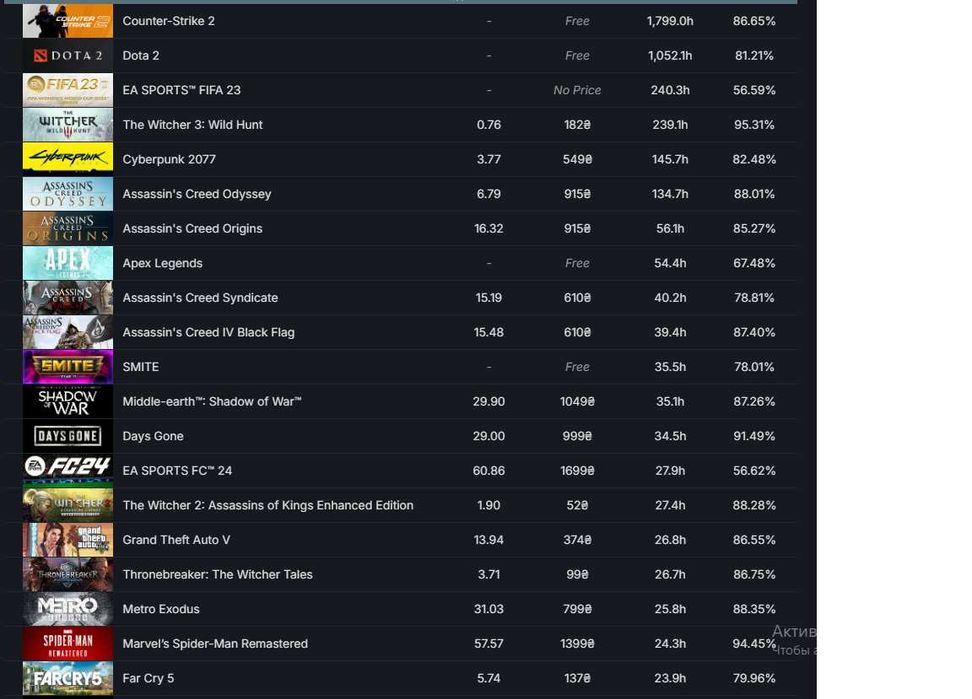The image size is (972, 699).
Task: Click the 1049₴ price for Shadow of War
Action: pos(577,402)
